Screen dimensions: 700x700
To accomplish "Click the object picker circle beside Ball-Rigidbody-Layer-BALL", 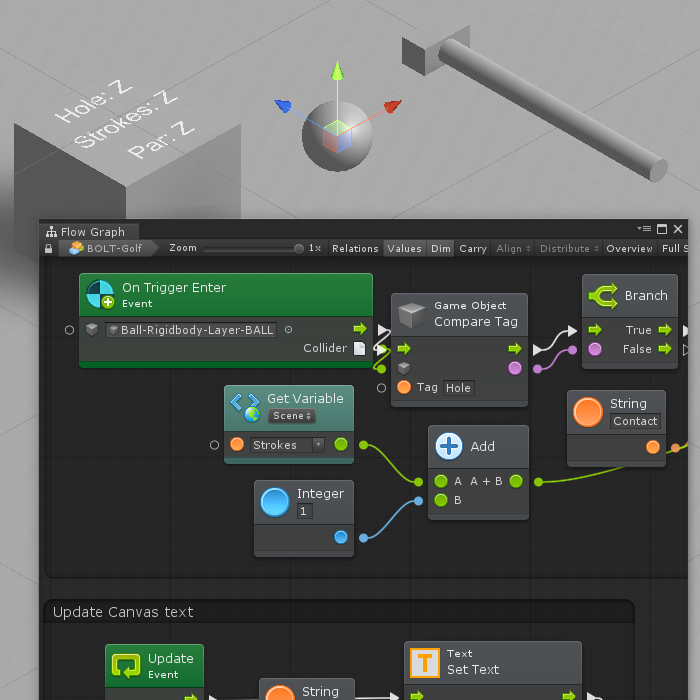I will pos(288,329).
